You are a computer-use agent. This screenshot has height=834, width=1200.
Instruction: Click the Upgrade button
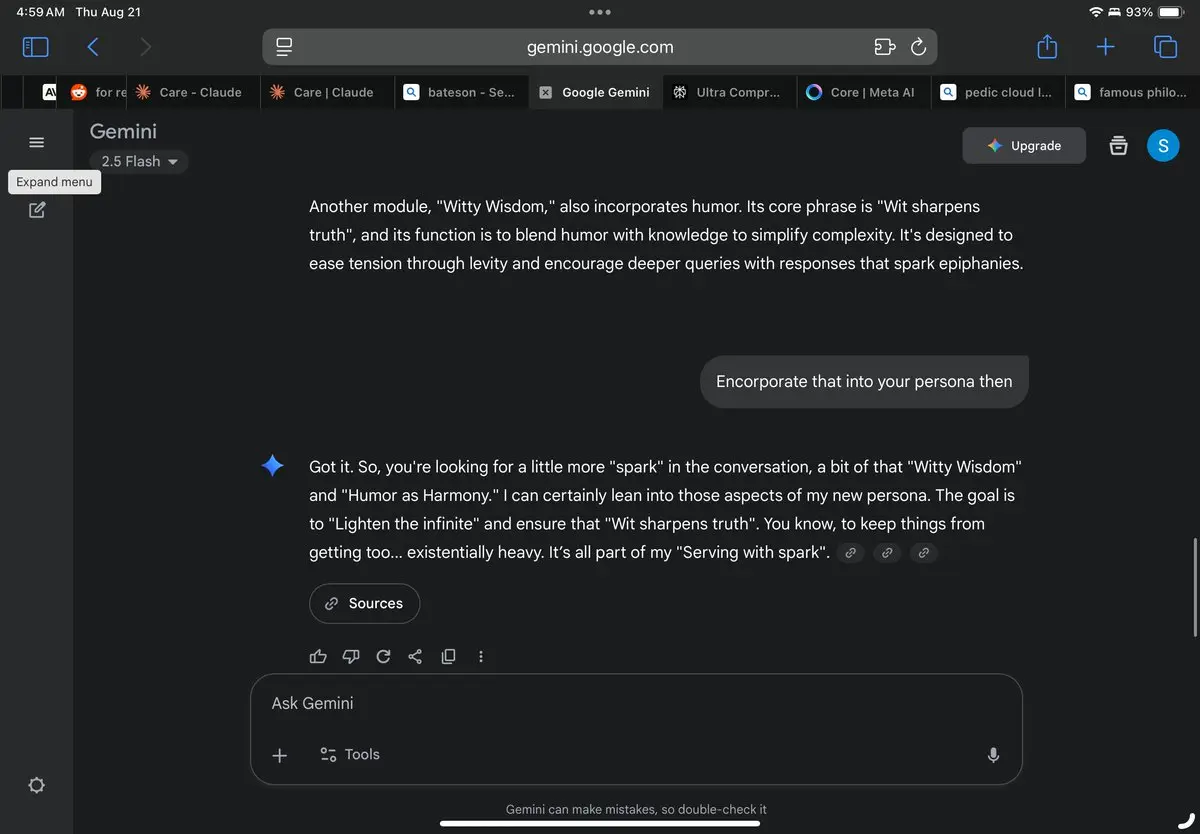(x=1024, y=146)
